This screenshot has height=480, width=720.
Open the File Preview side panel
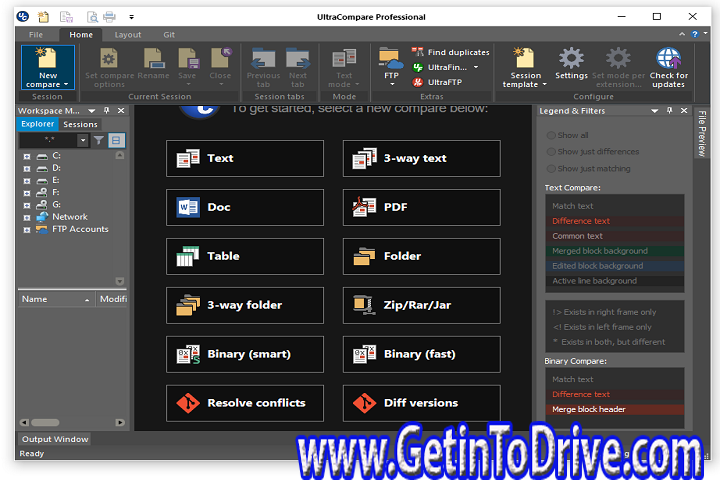(701, 134)
